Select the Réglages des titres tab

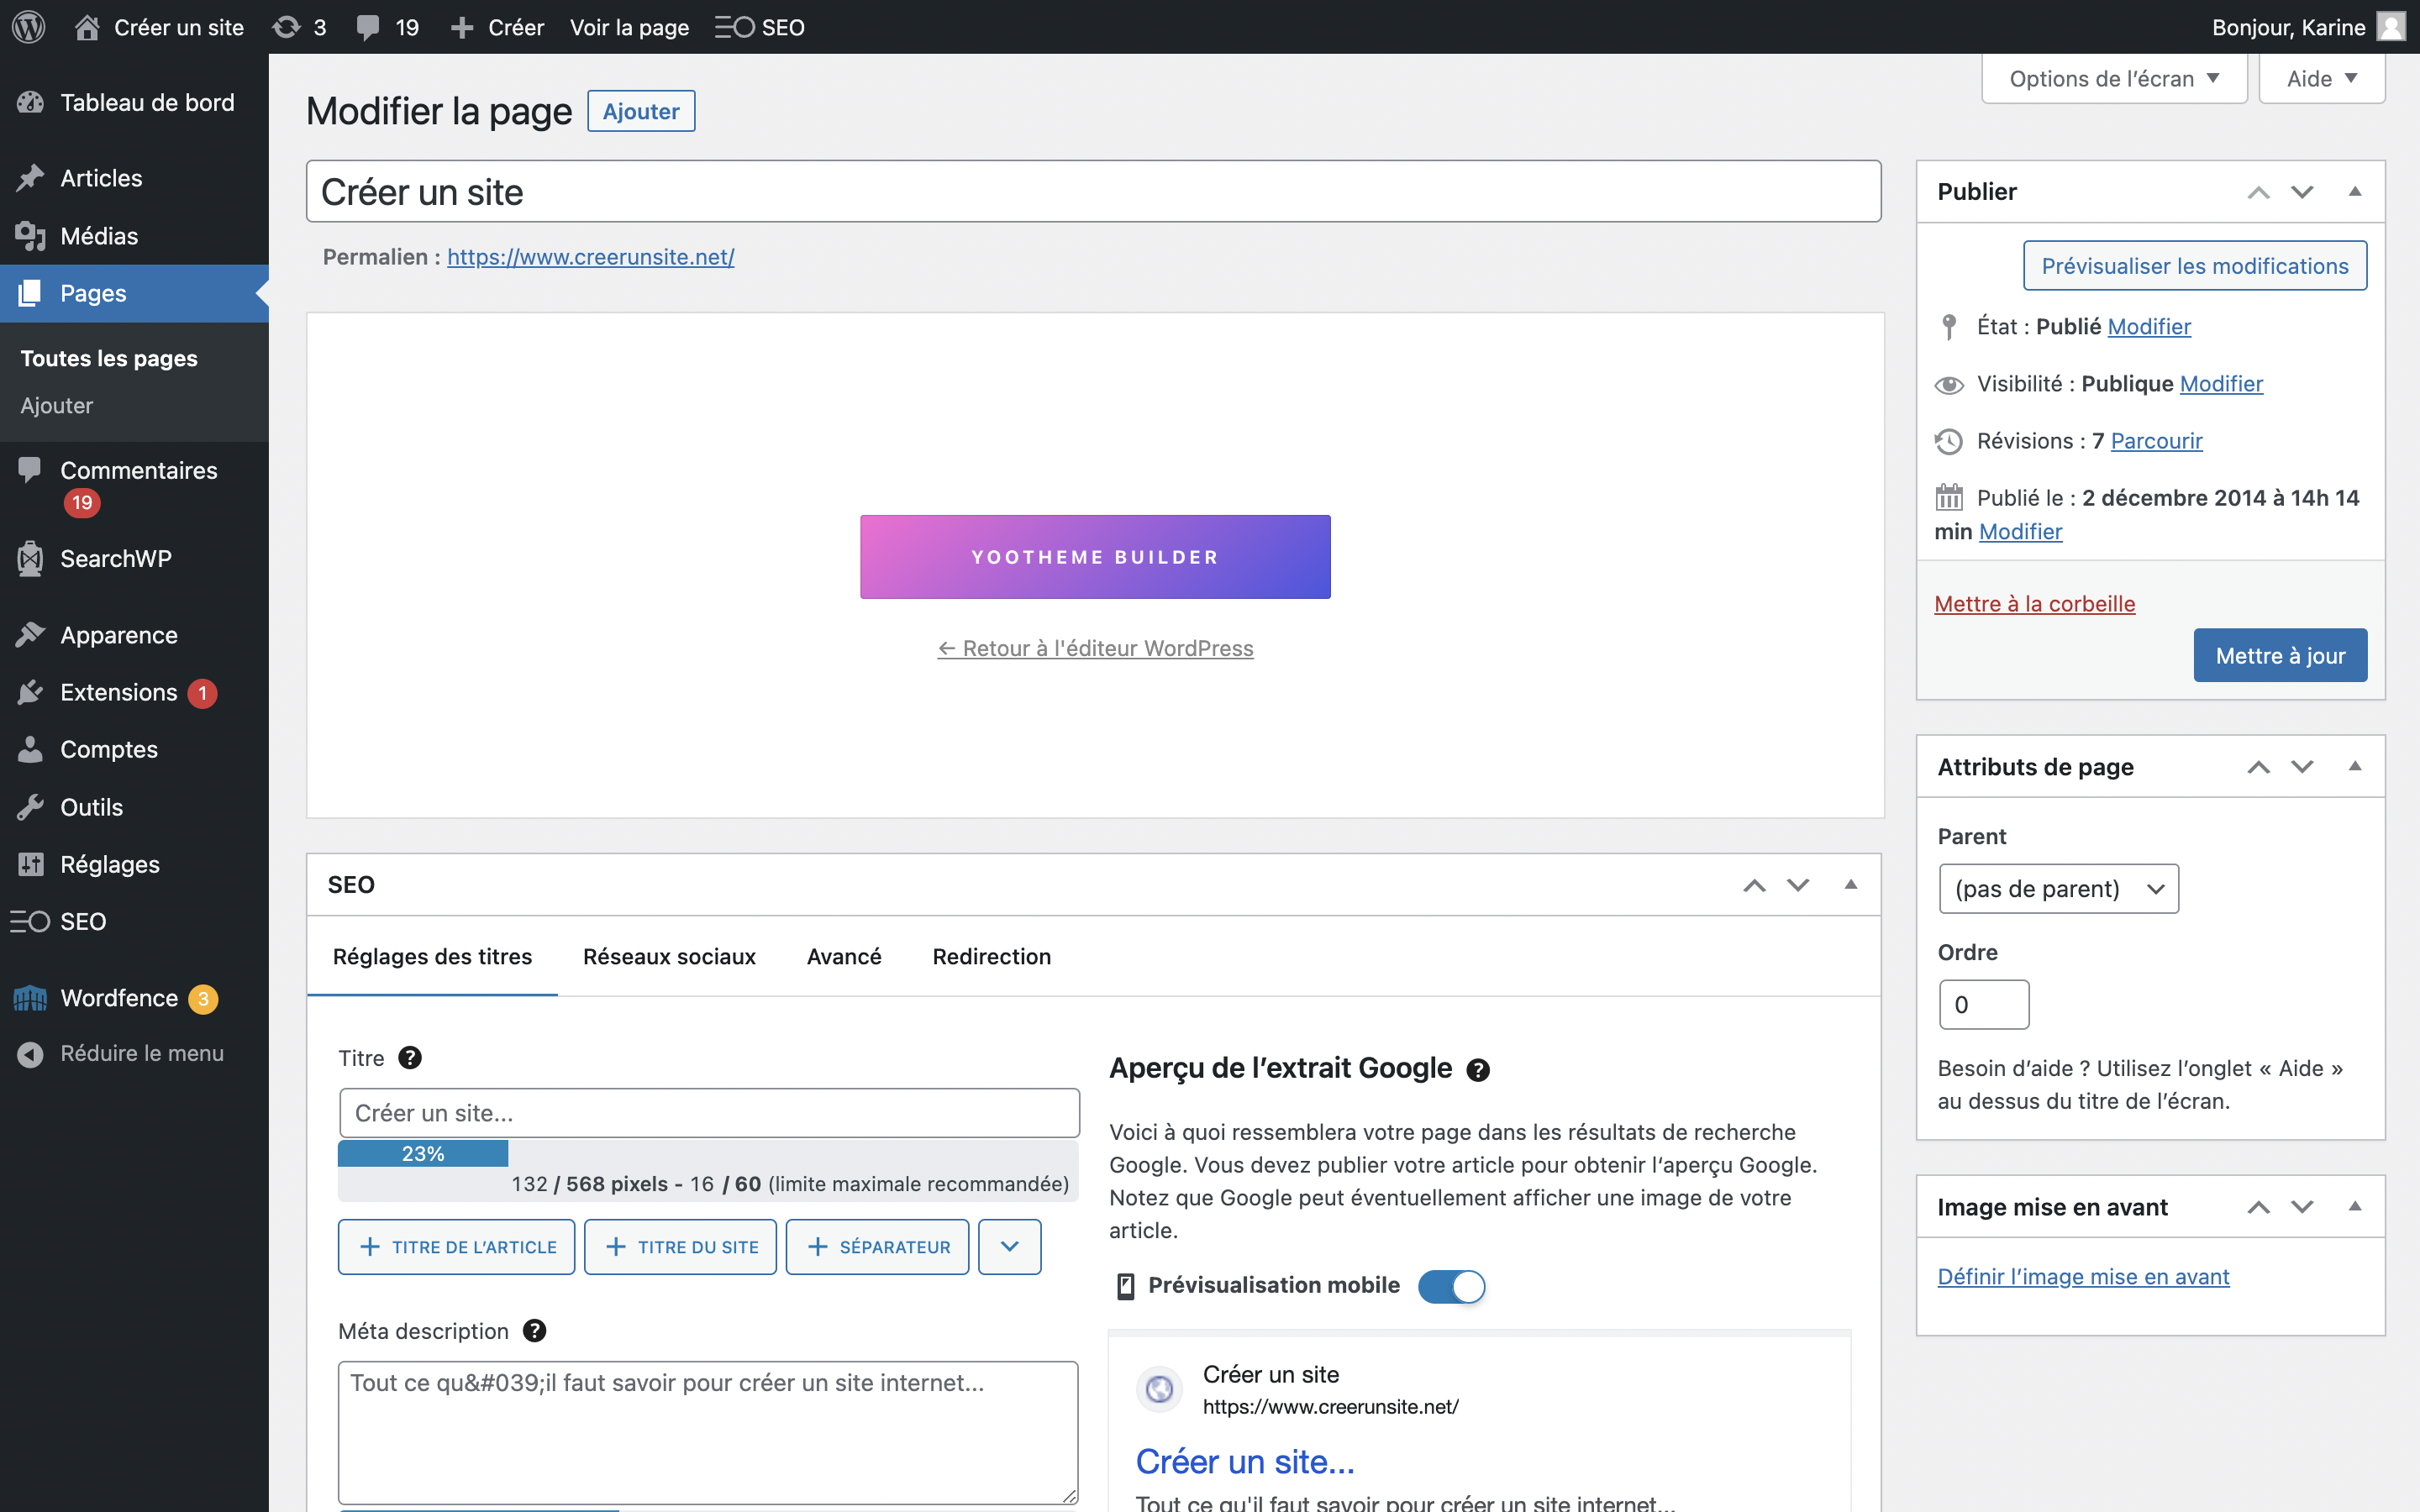pos(432,956)
